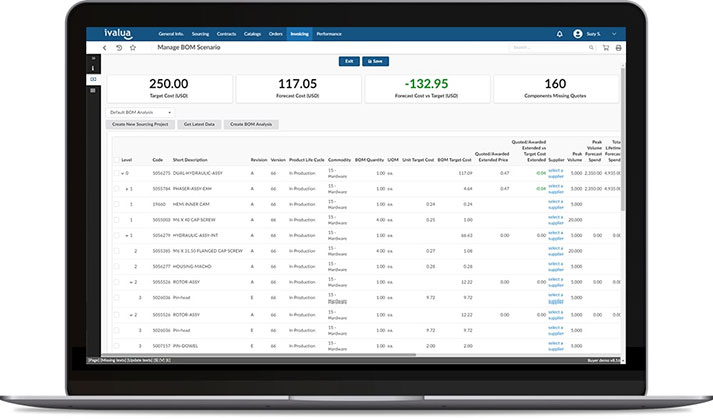The image size is (713, 419).
Task: Click Create New Sourcing Project
Action: (x=140, y=124)
